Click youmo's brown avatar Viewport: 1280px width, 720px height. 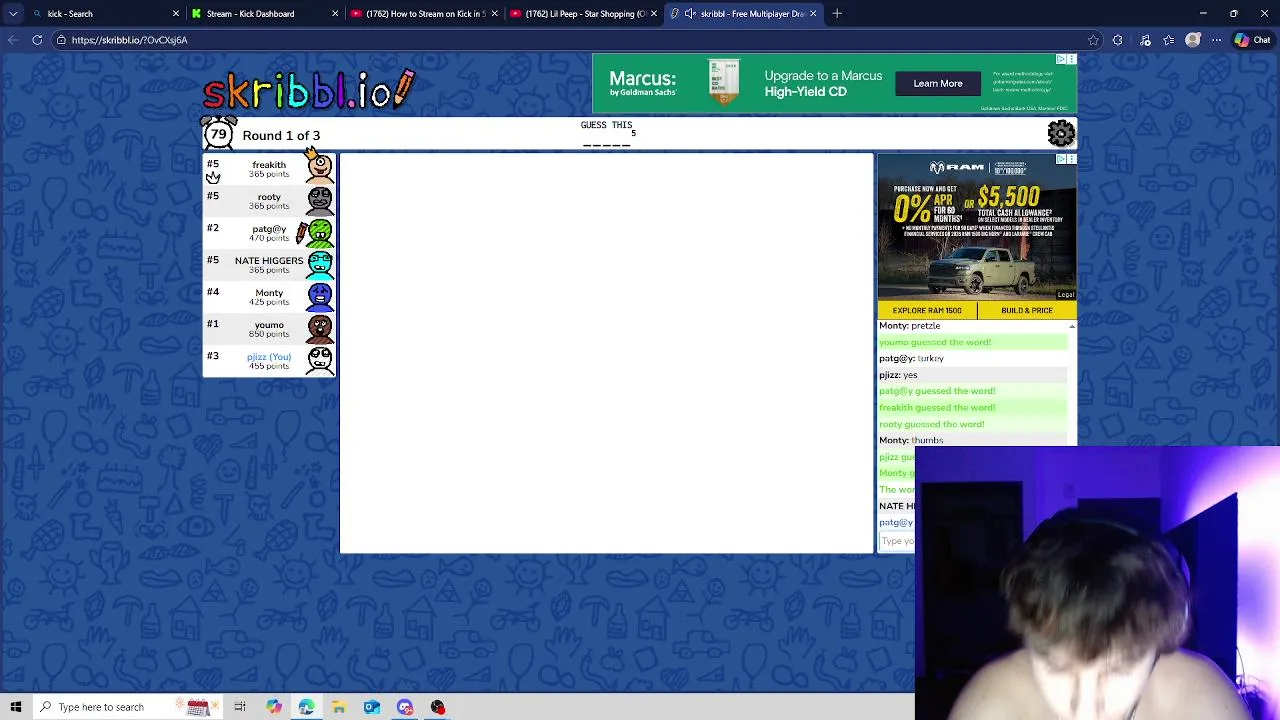click(320, 328)
